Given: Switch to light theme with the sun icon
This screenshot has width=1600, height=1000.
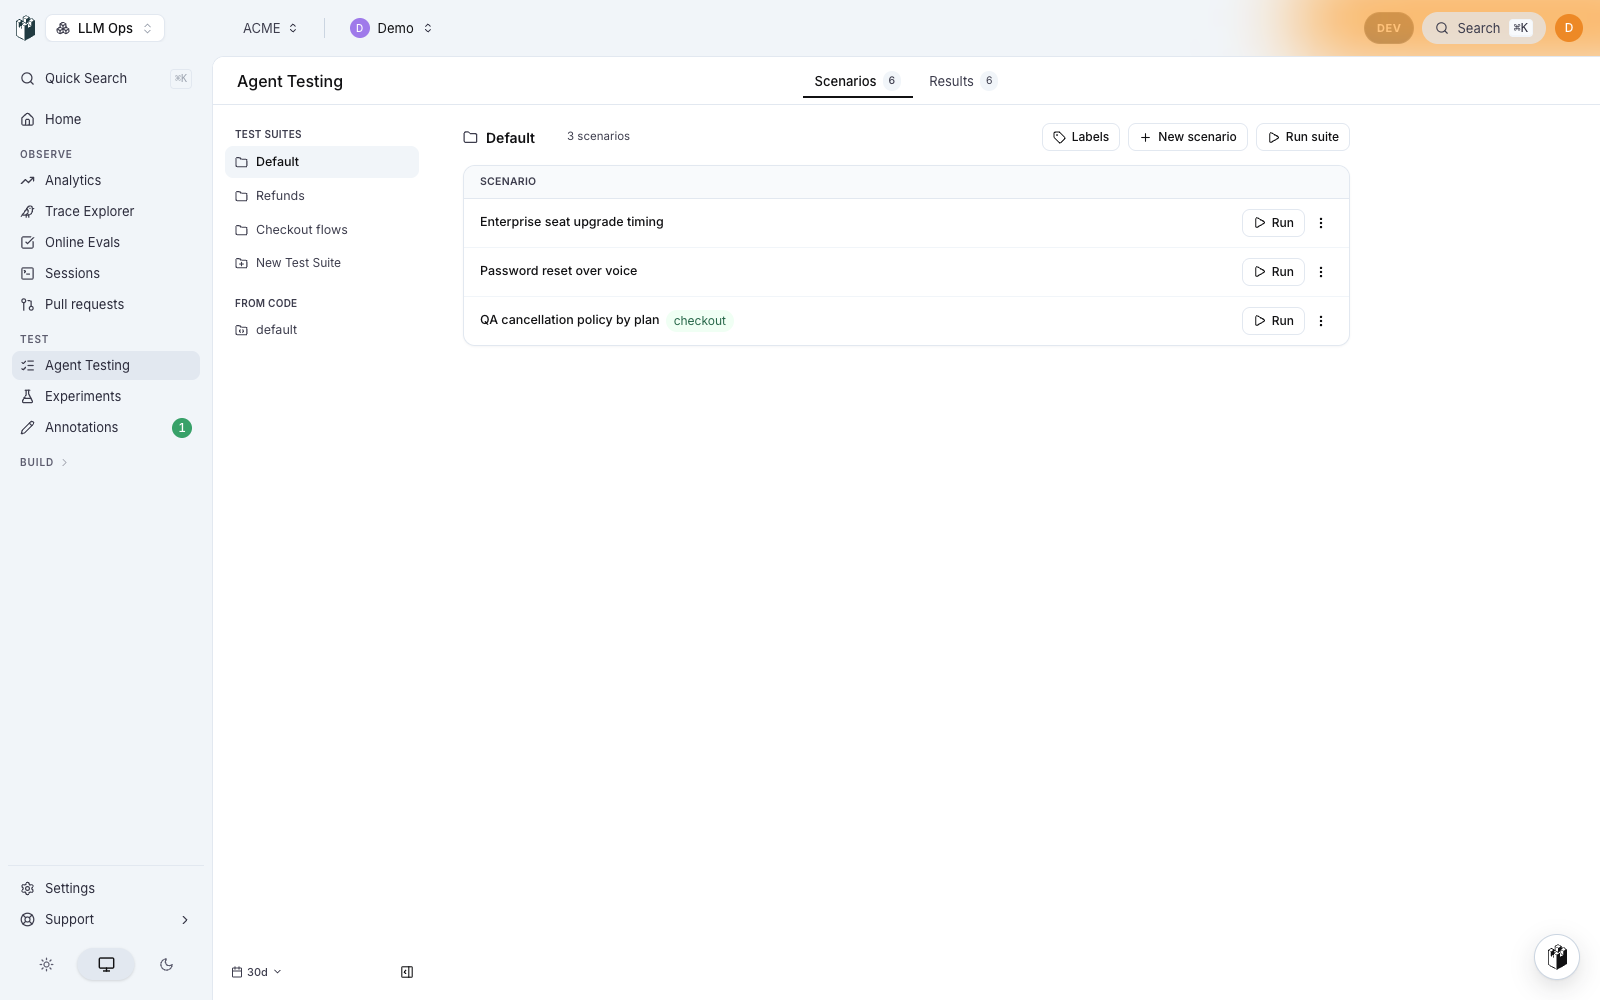Looking at the screenshot, I should click(46, 965).
